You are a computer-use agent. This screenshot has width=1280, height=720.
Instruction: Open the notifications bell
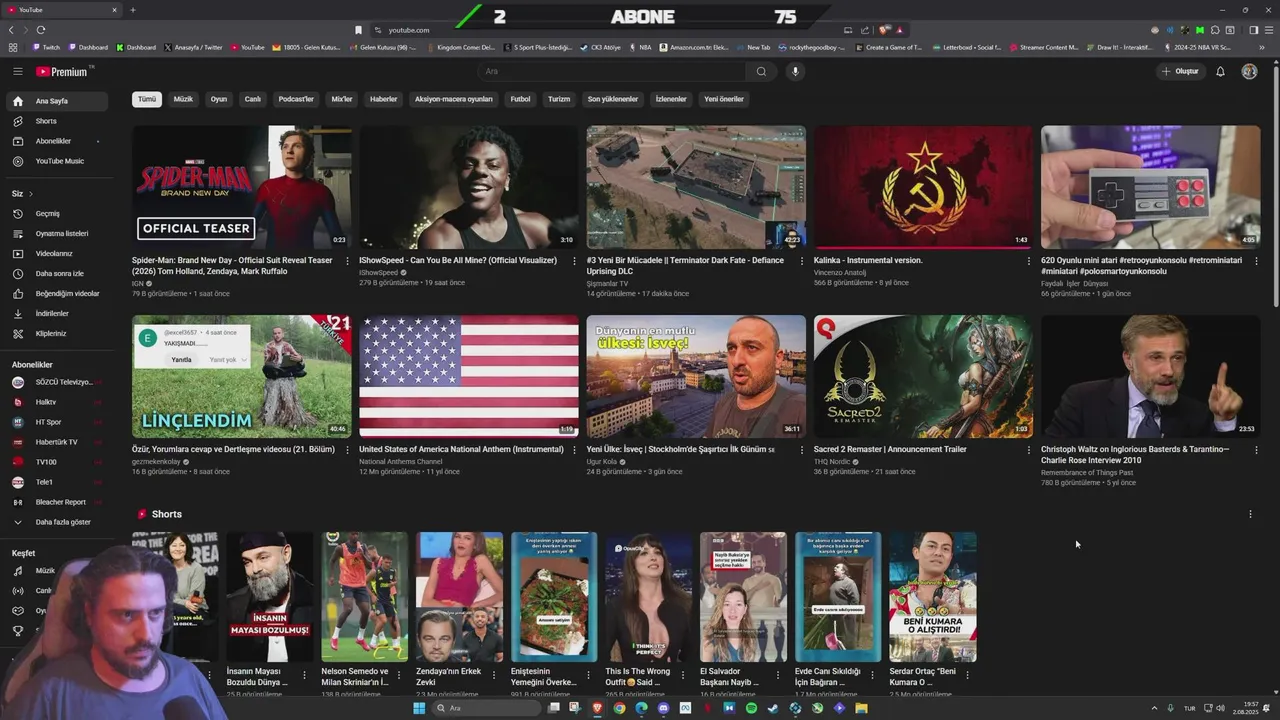tap(1220, 71)
